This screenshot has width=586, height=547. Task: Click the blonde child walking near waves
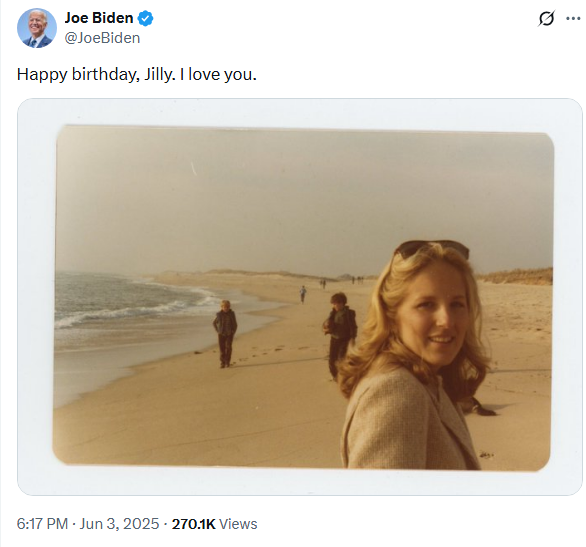tap(225, 334)
